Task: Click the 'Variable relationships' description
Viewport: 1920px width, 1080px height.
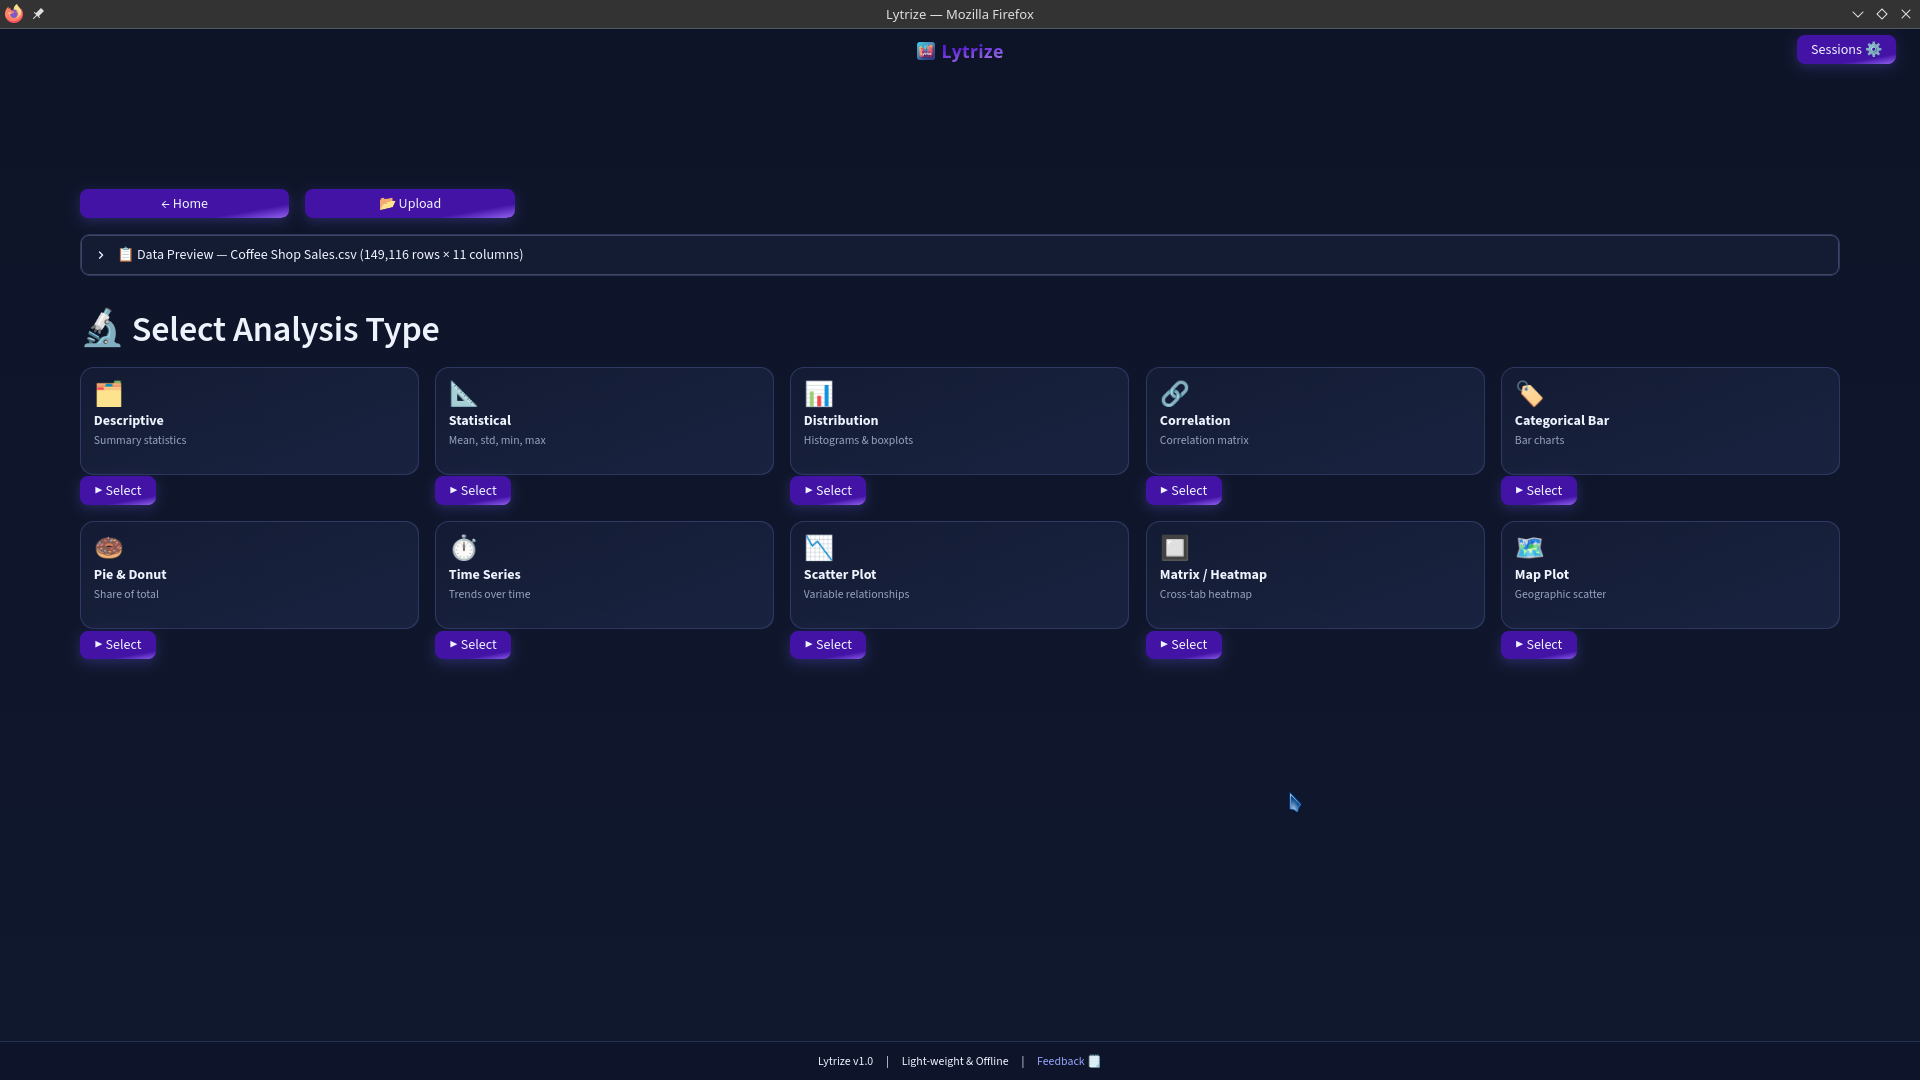Action: [x=856, y=594]
